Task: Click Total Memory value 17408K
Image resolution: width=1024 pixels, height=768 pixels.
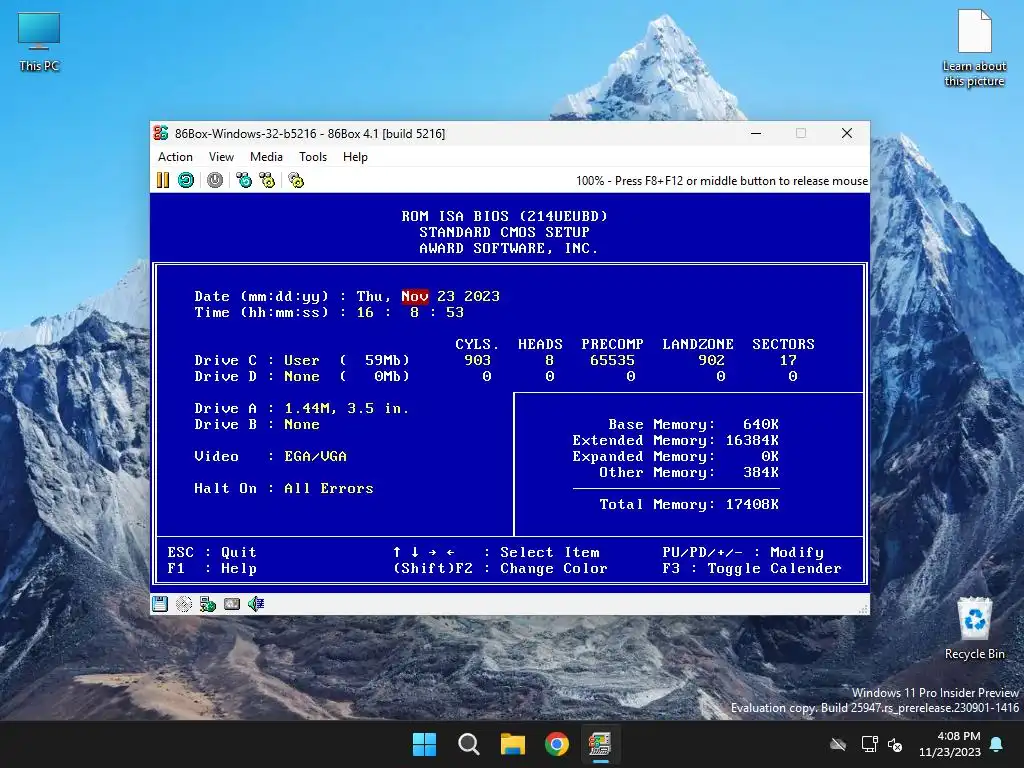Action: click(x=752, y=504)
